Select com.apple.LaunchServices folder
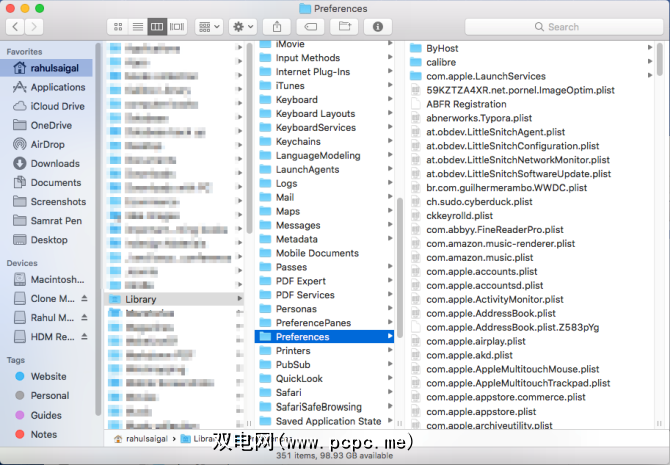 pos(530,76)
